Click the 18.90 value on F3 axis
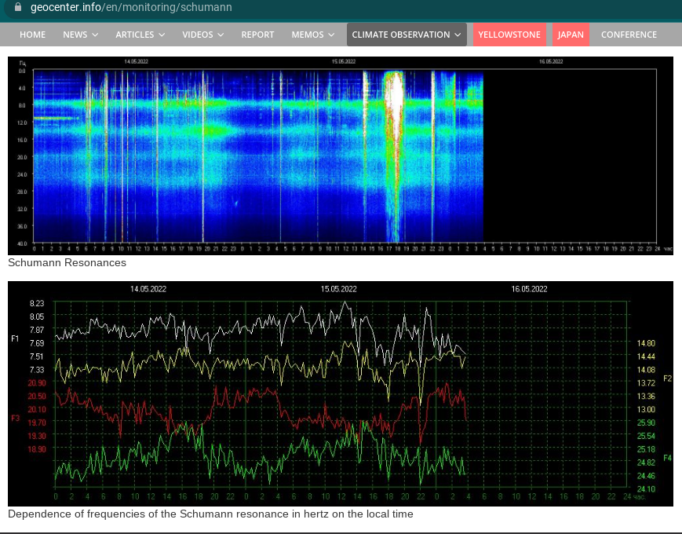682x534 pixels. (37, 449)
